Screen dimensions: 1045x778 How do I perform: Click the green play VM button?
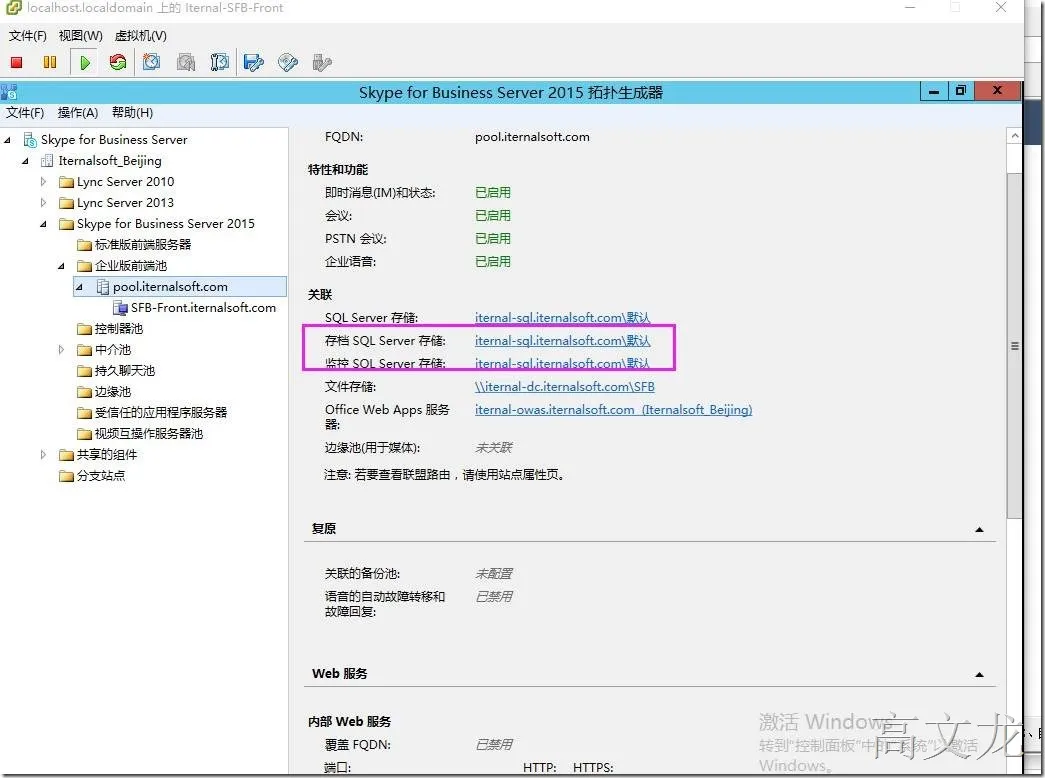tap(85, 63)
